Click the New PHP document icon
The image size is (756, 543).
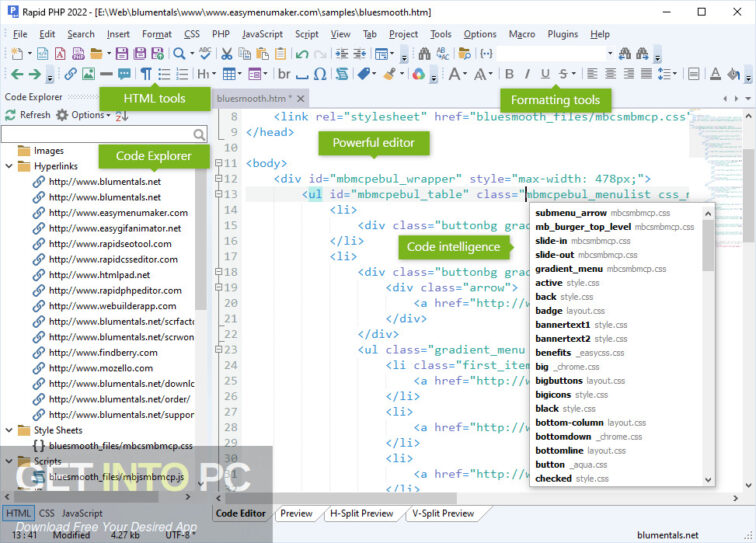click(79, 54)
